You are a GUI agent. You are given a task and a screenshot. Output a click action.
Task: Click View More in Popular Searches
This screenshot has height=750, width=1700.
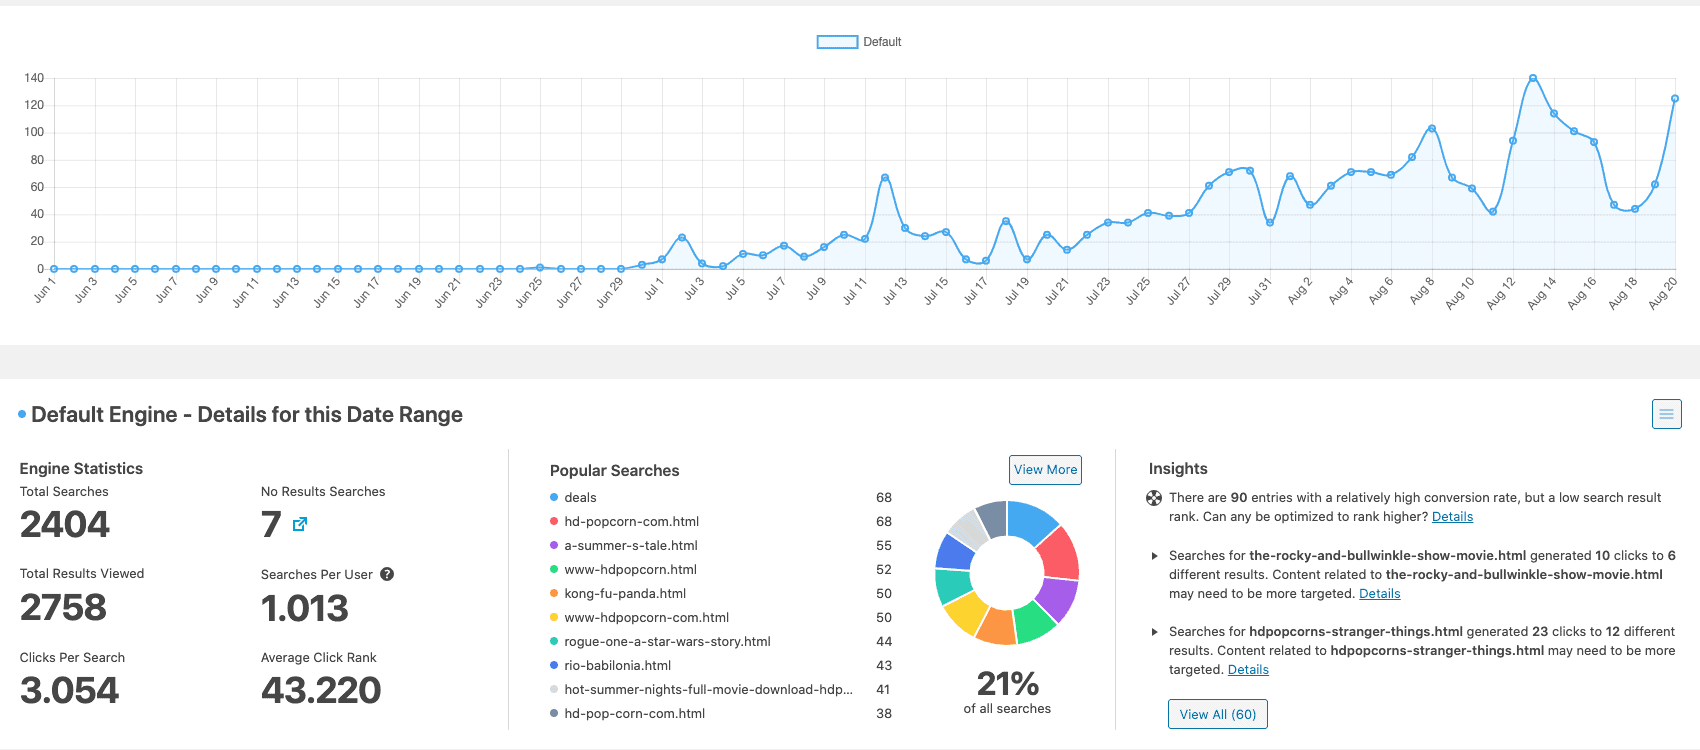1045,470
